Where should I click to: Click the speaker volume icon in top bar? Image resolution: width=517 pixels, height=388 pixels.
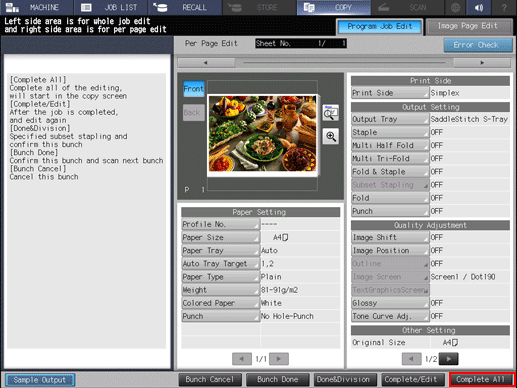479,7
